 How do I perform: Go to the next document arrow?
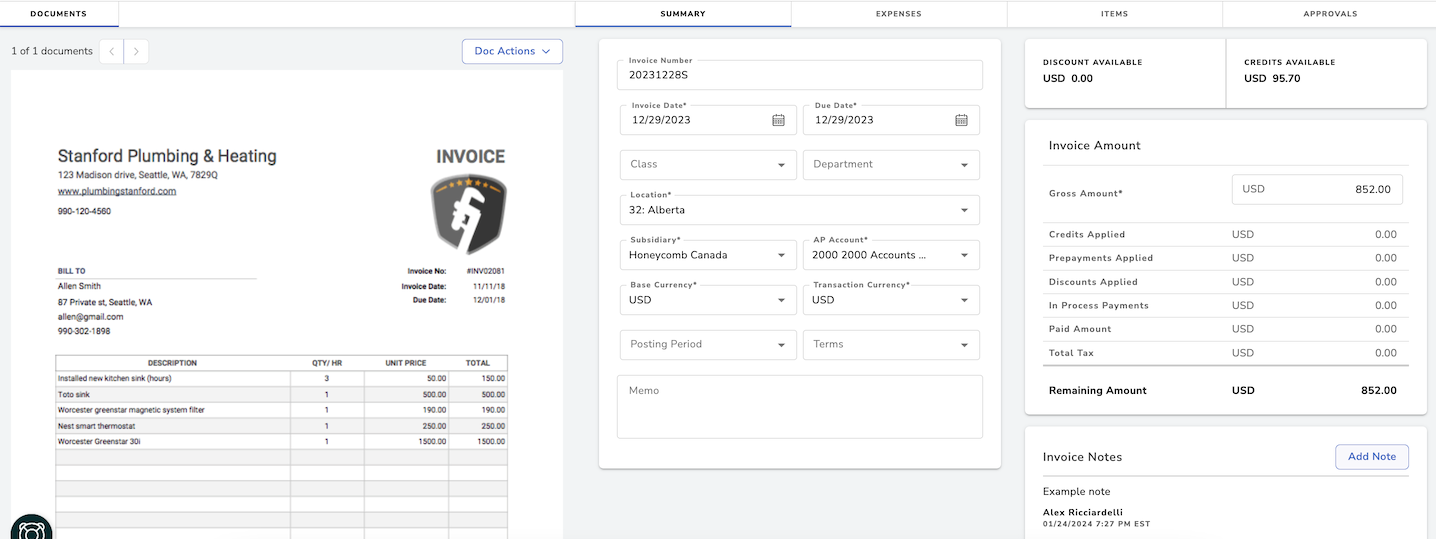pos(136,51)
